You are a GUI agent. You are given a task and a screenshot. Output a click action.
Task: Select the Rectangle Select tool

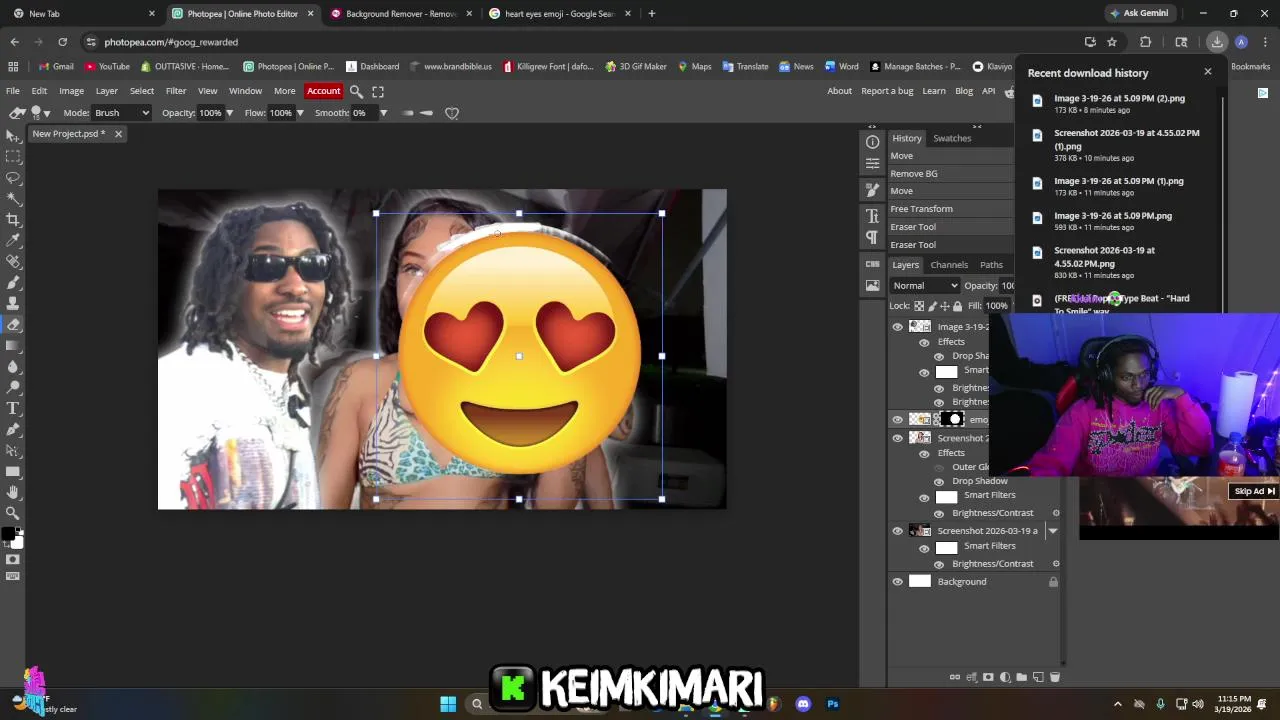coord(13,157)
